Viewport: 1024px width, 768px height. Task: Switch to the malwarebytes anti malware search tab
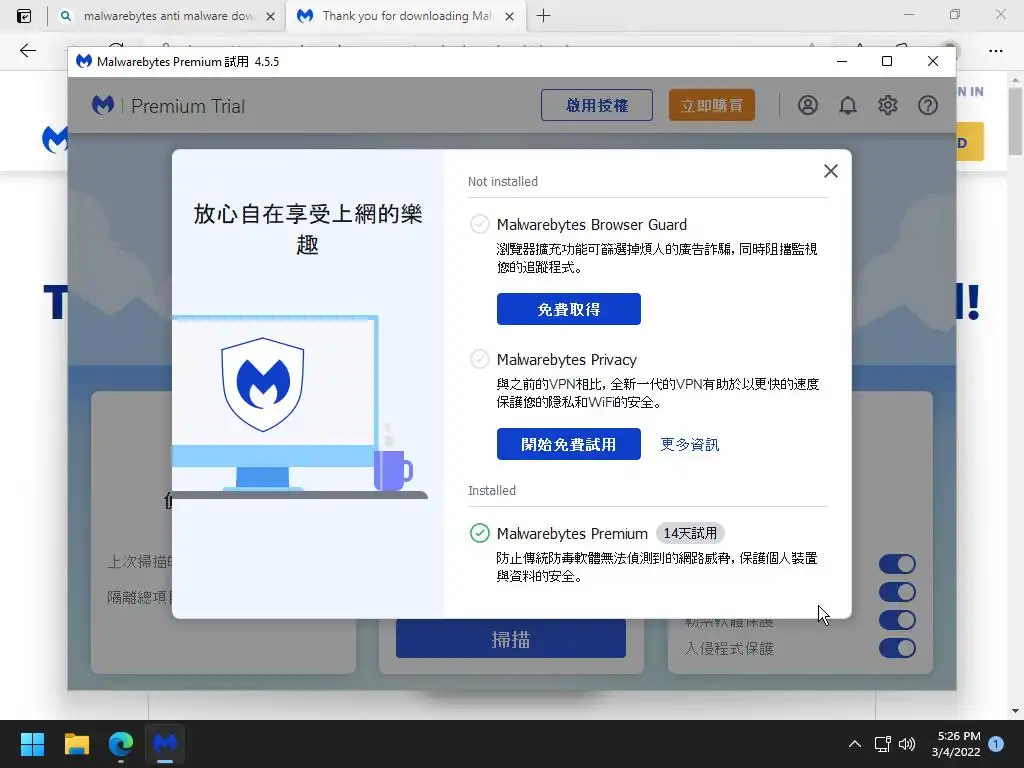168,16
